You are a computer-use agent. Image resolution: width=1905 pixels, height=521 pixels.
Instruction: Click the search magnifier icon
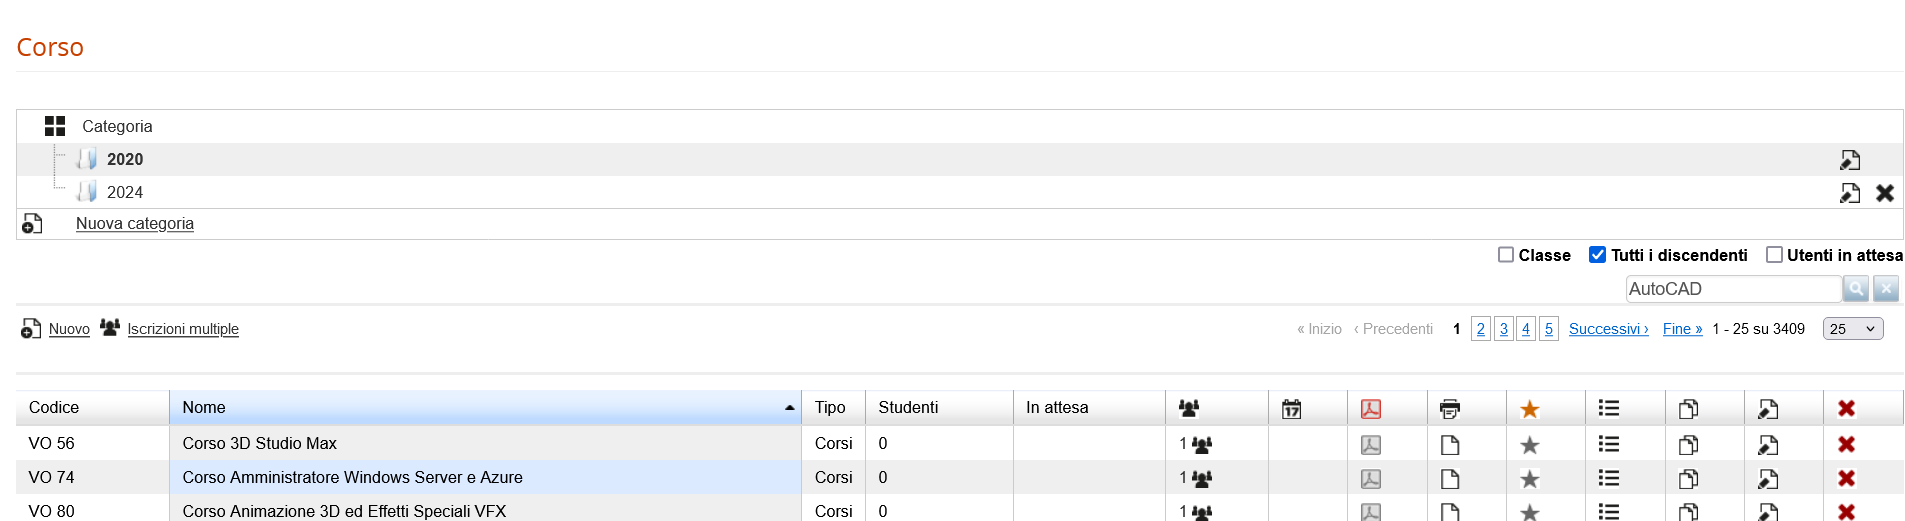1856,289
